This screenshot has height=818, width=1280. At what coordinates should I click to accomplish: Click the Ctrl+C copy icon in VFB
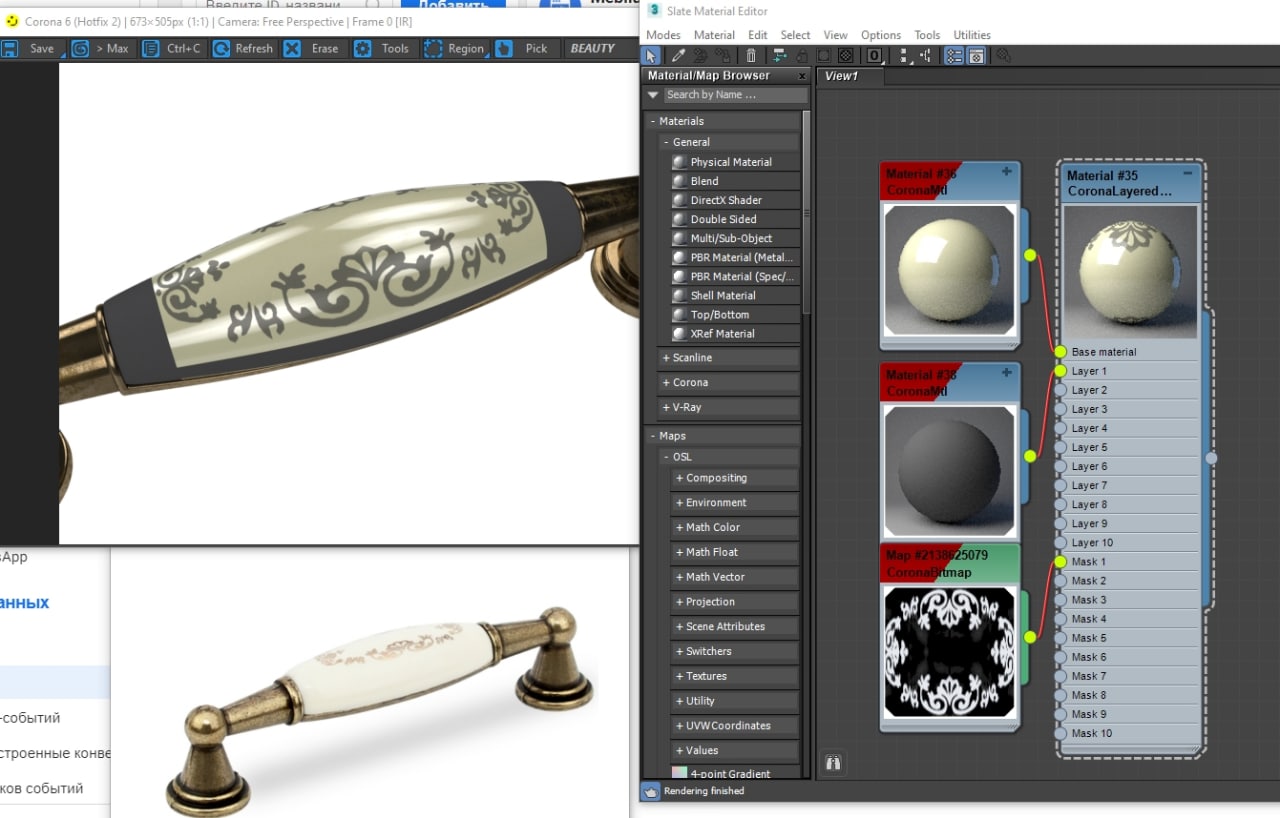point(150,48)
